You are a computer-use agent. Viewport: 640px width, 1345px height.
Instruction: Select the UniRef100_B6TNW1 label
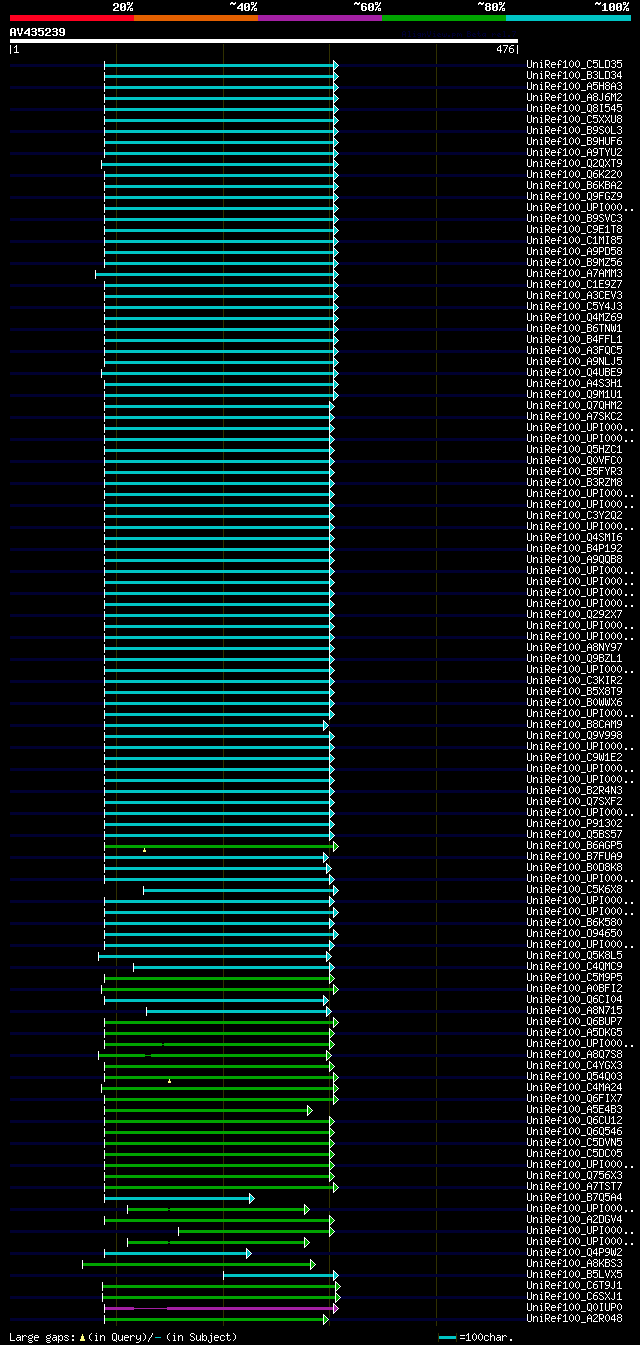point(574,329)
